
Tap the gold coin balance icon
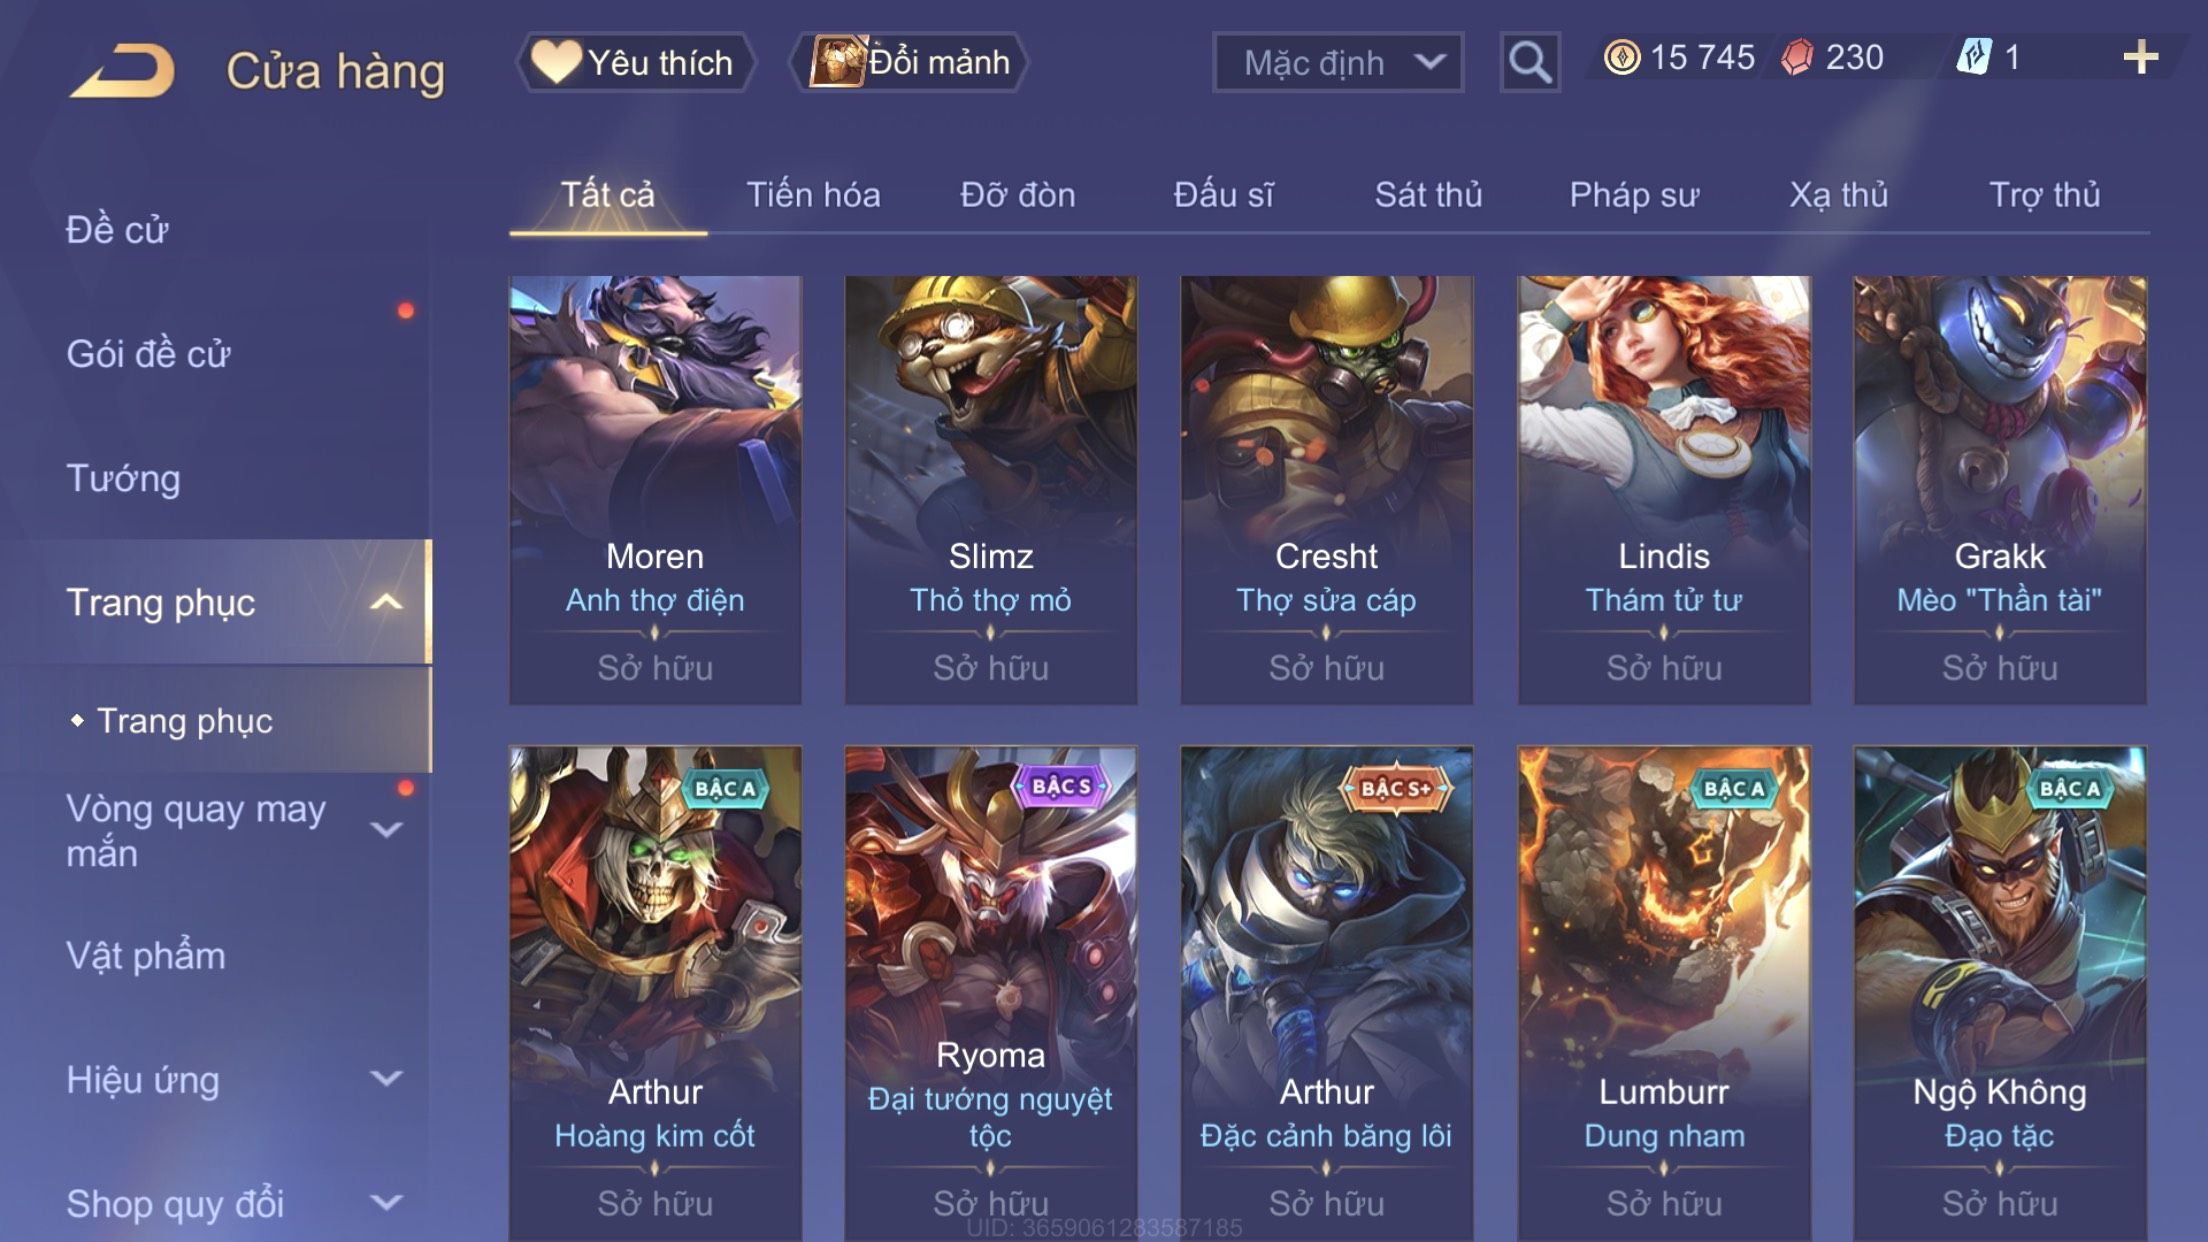coord(1622,57)
